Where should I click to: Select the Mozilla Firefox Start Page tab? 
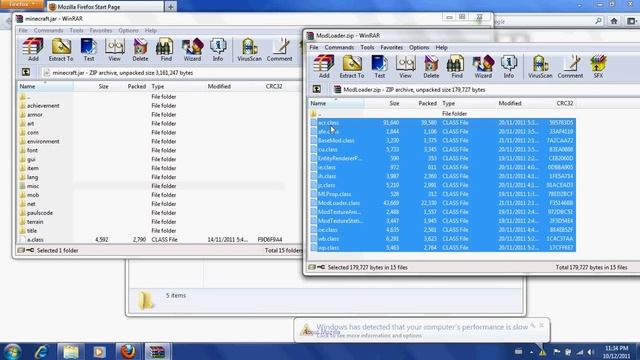pos(105,7)
